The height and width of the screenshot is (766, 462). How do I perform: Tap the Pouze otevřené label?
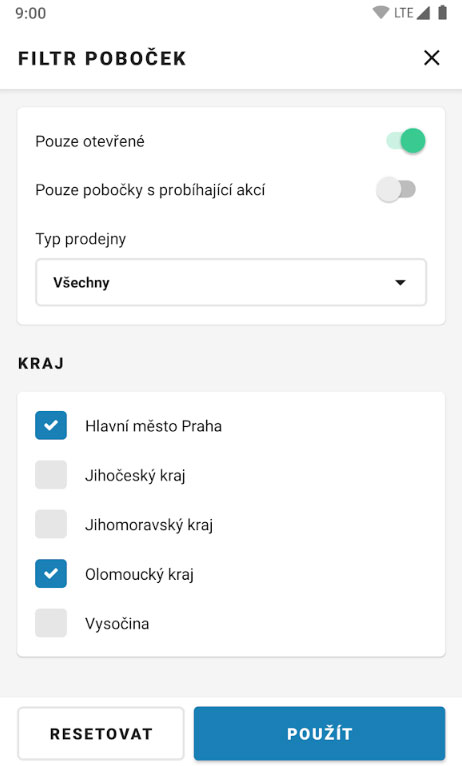tap(90, 141)
